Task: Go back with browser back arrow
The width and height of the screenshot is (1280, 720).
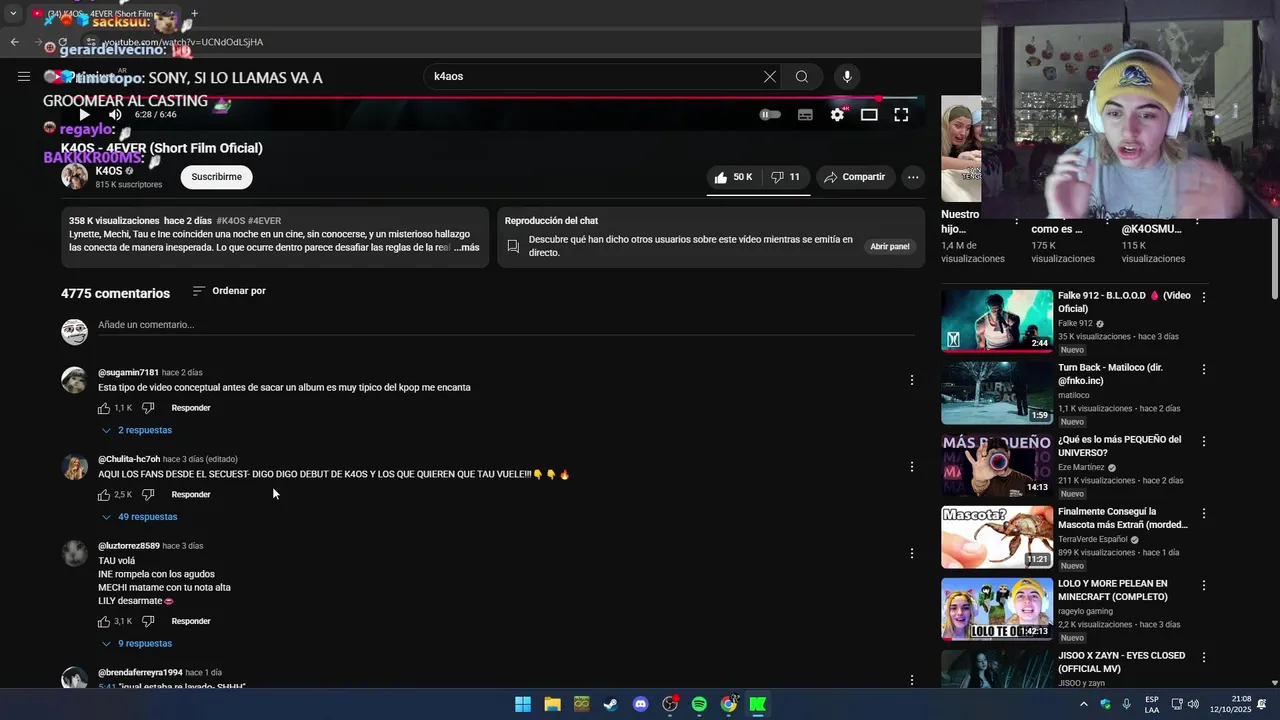Action: (x=14, y=42)
